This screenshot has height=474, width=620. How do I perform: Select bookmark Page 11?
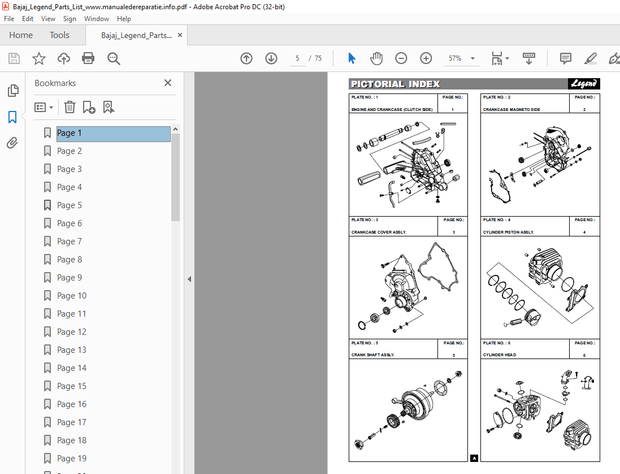tap(72, 314)
